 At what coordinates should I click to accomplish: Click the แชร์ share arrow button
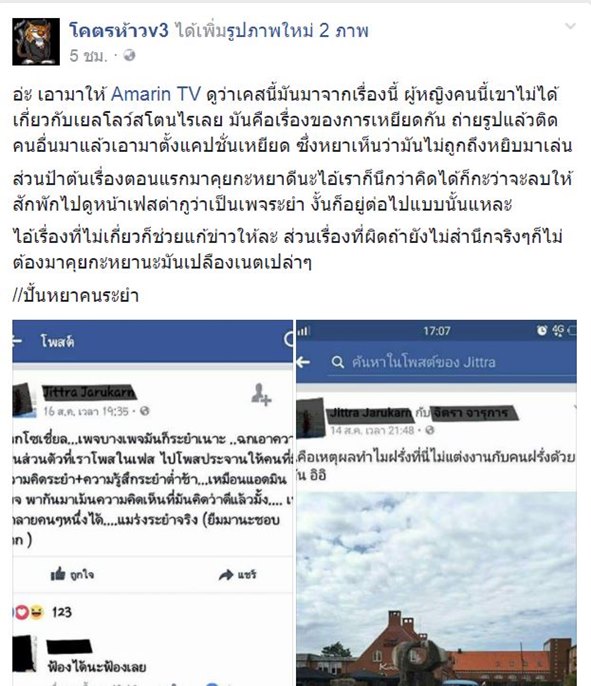238,574
